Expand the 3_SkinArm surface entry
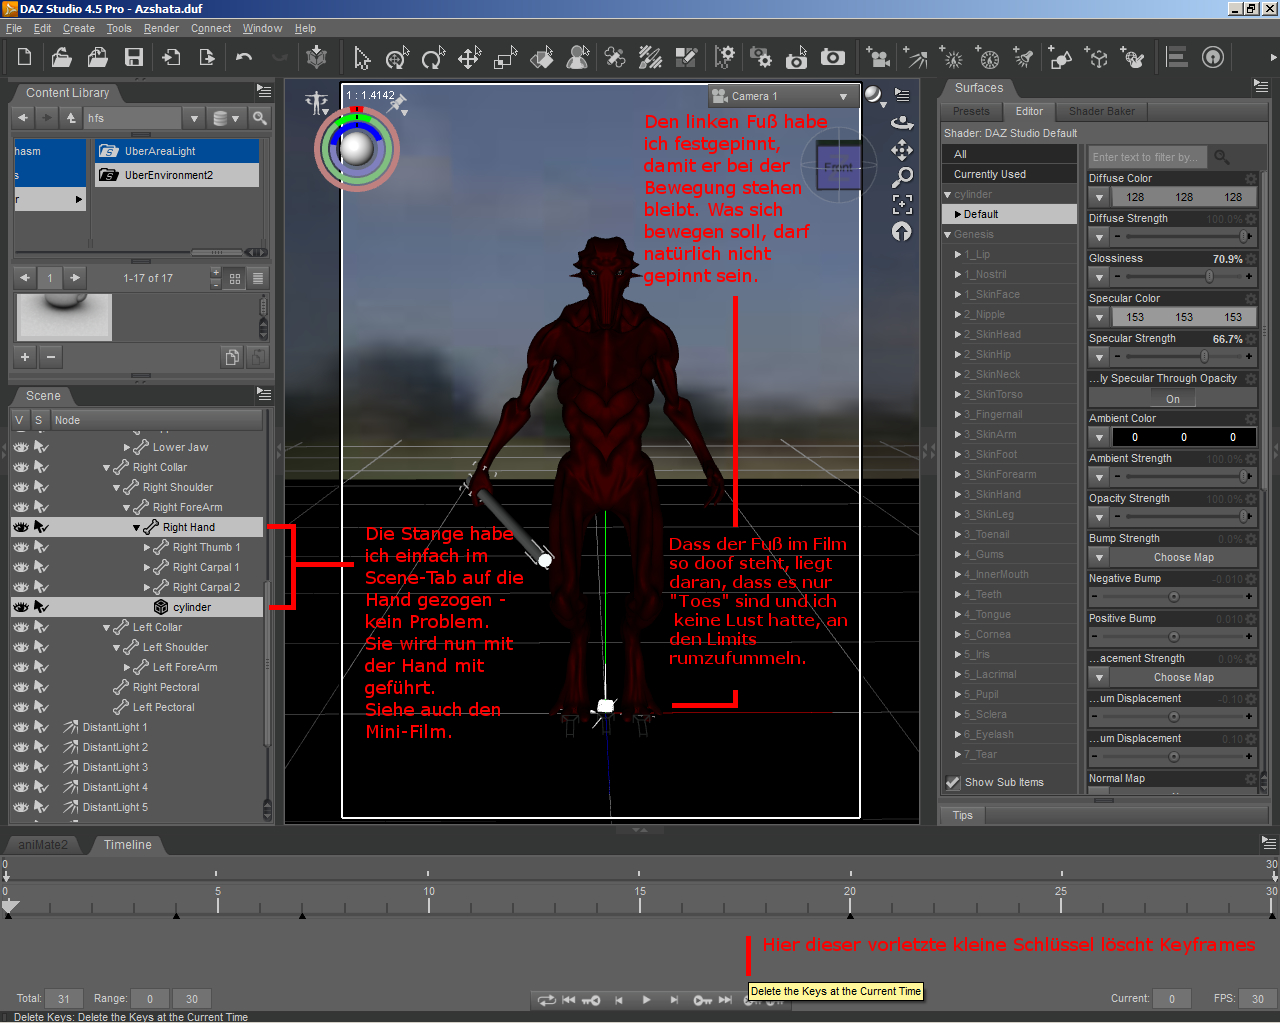The height and width of the screenshot is (1024, 1280). coord(958,435)
